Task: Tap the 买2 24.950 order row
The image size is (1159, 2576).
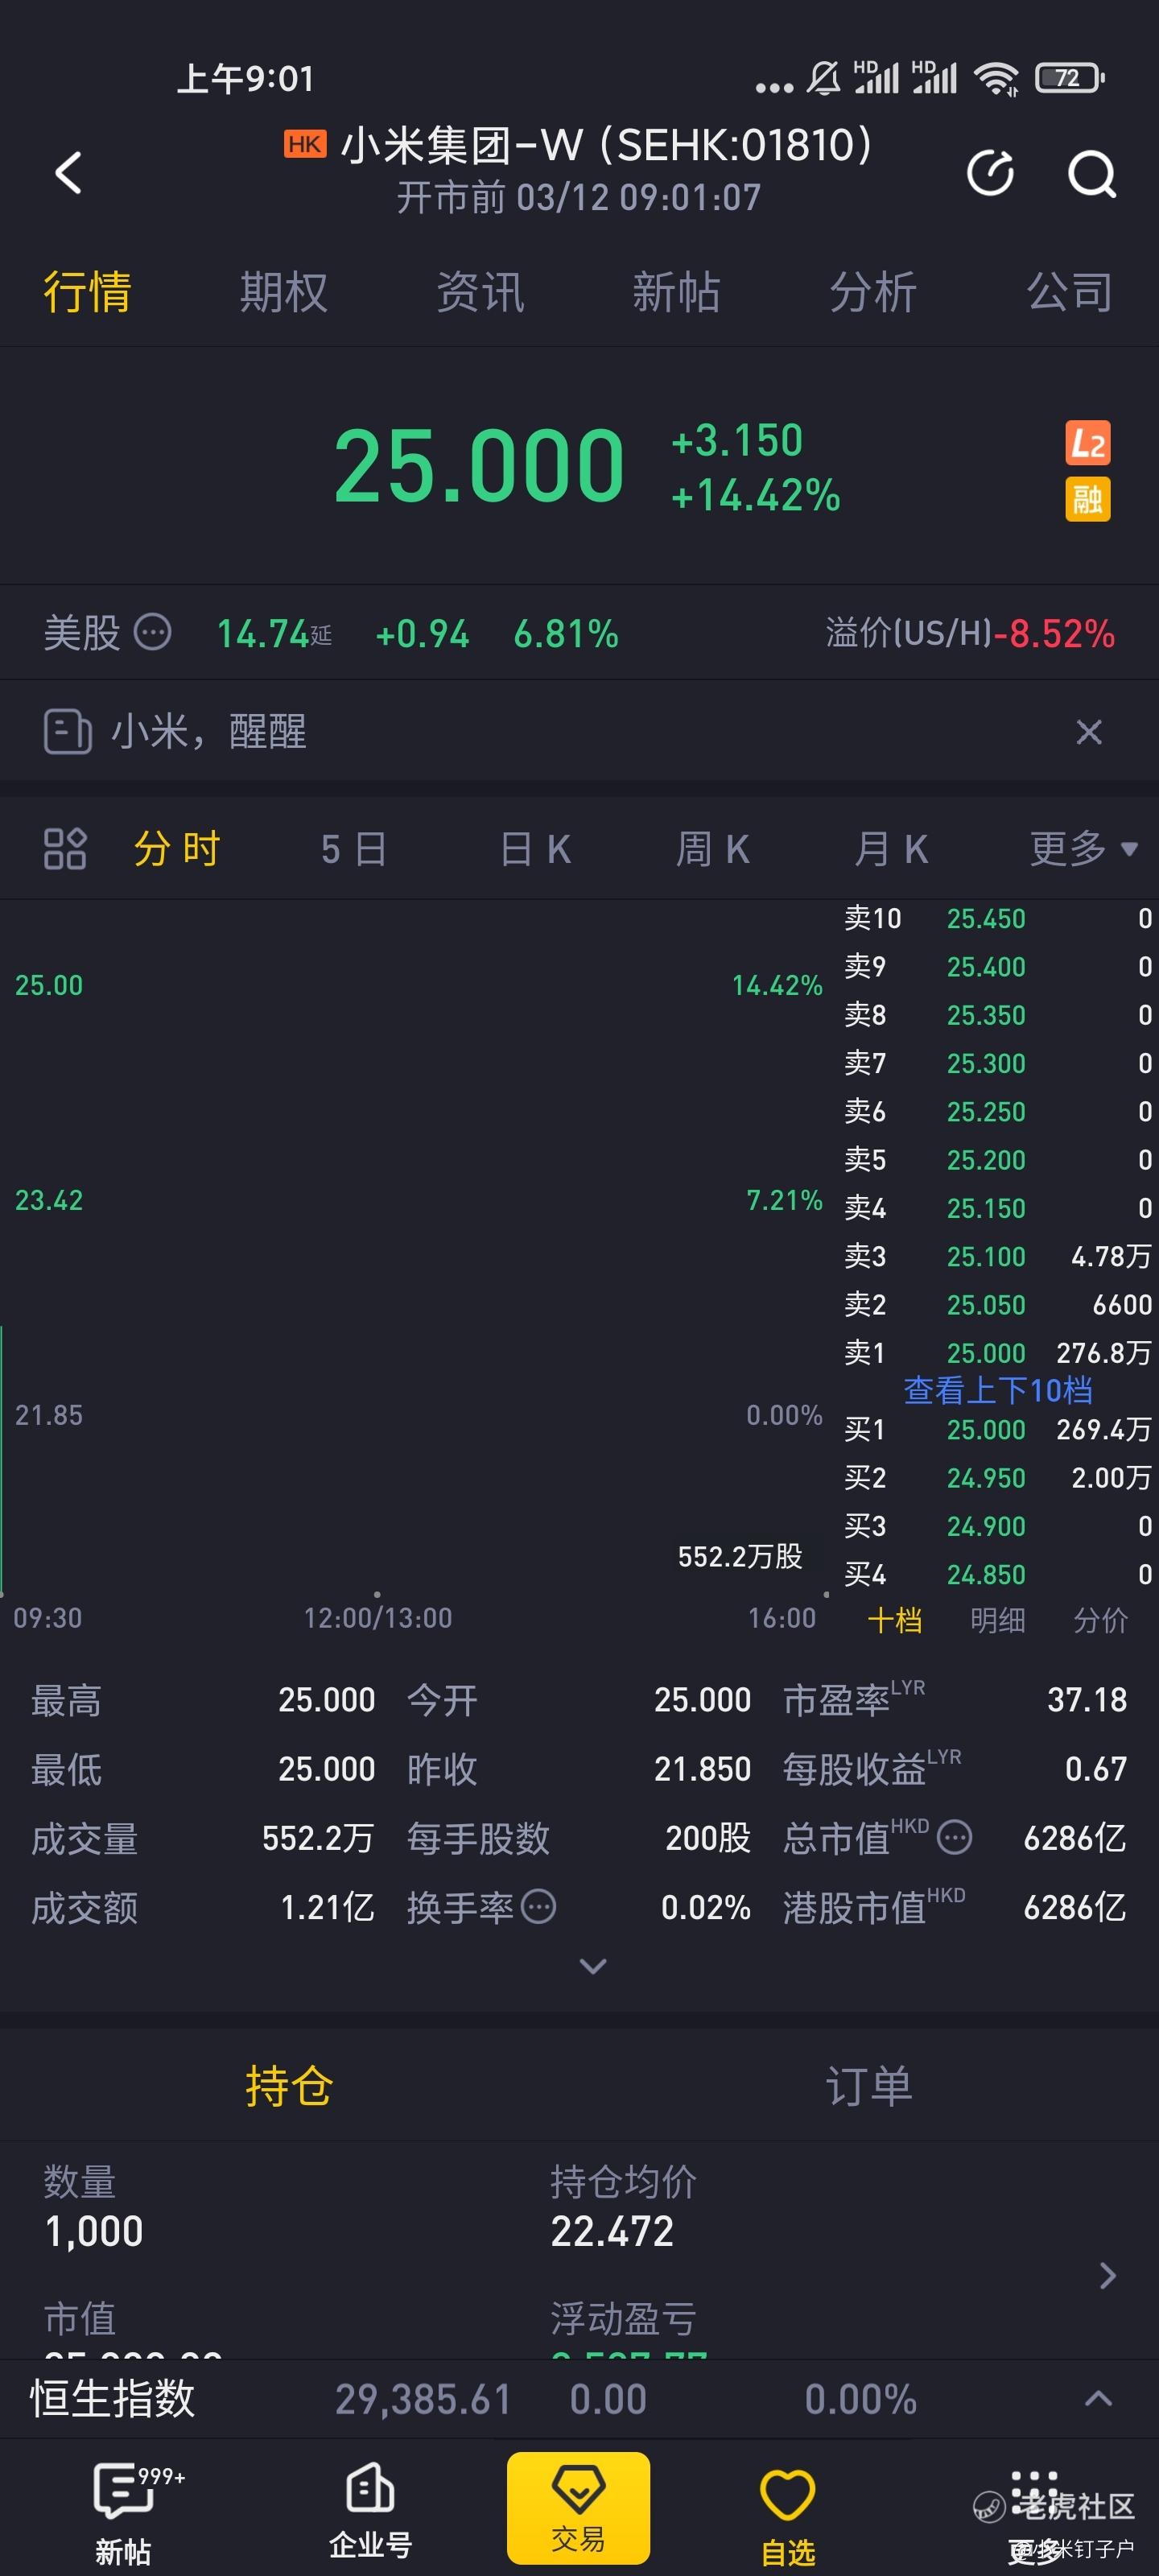Action: pyautogui.click(x=998, y=1477)
